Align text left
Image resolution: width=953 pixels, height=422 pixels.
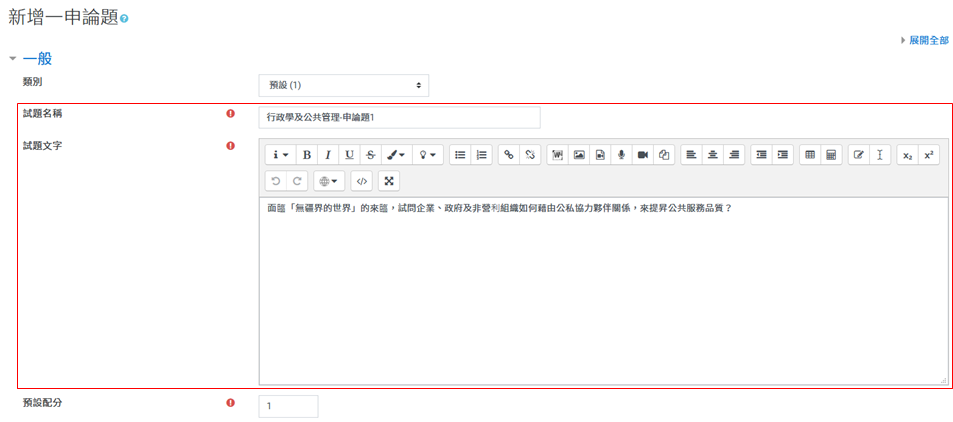(x=691, y=155)
